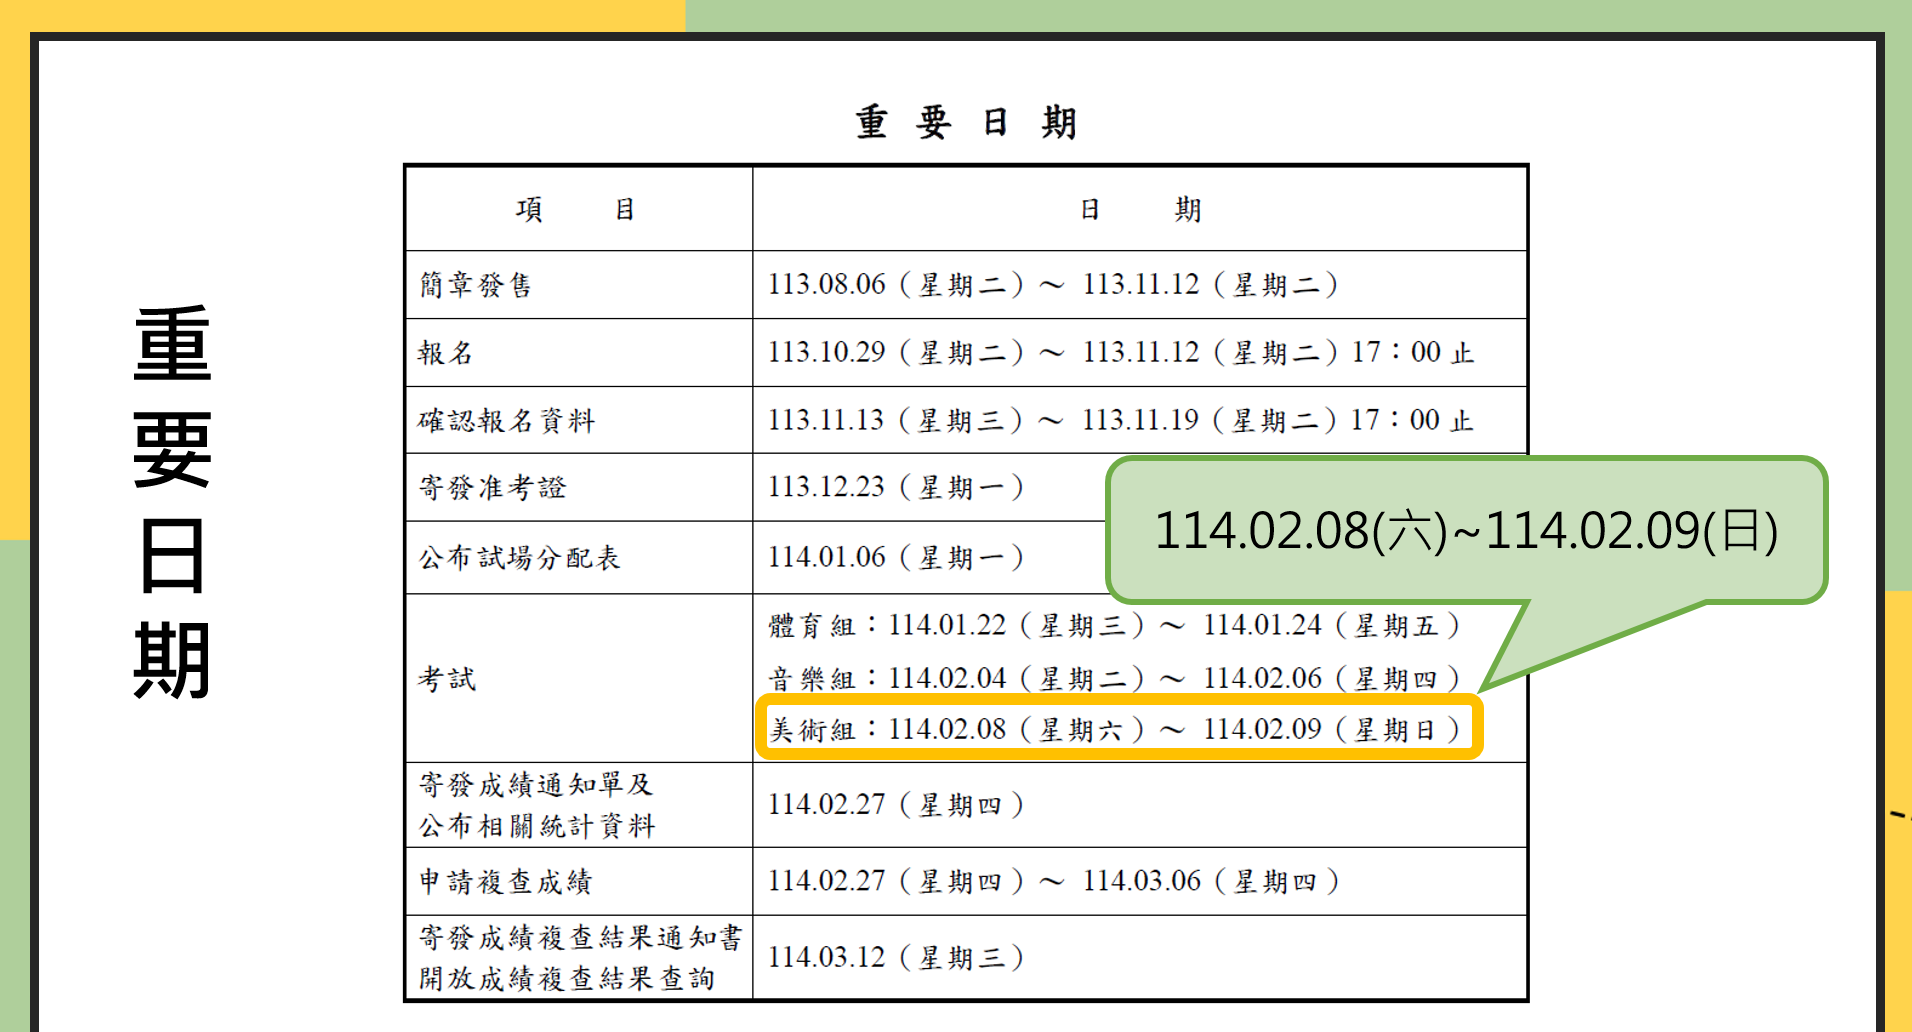Click the 音樂組 exam date line
The width and height of the screenshot is (1912, 1032).
pos(1113,679)
